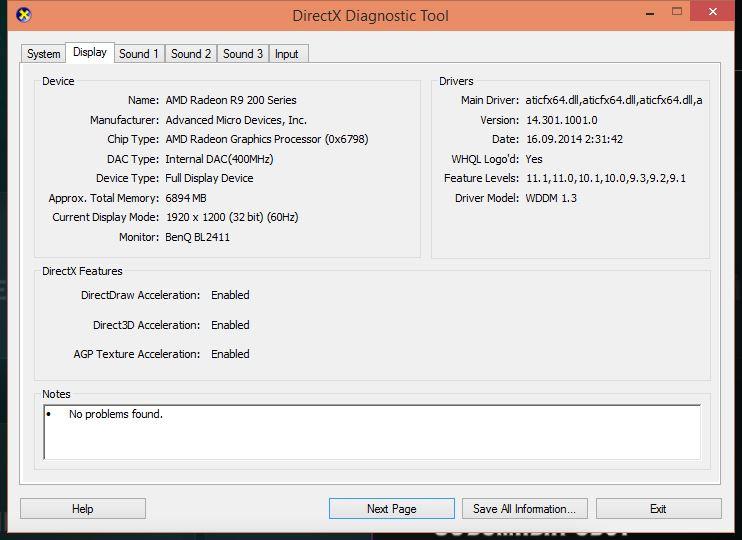Click the DirectX logo icon in title bar
Screen dimensions: 742x540
(23, 15)
